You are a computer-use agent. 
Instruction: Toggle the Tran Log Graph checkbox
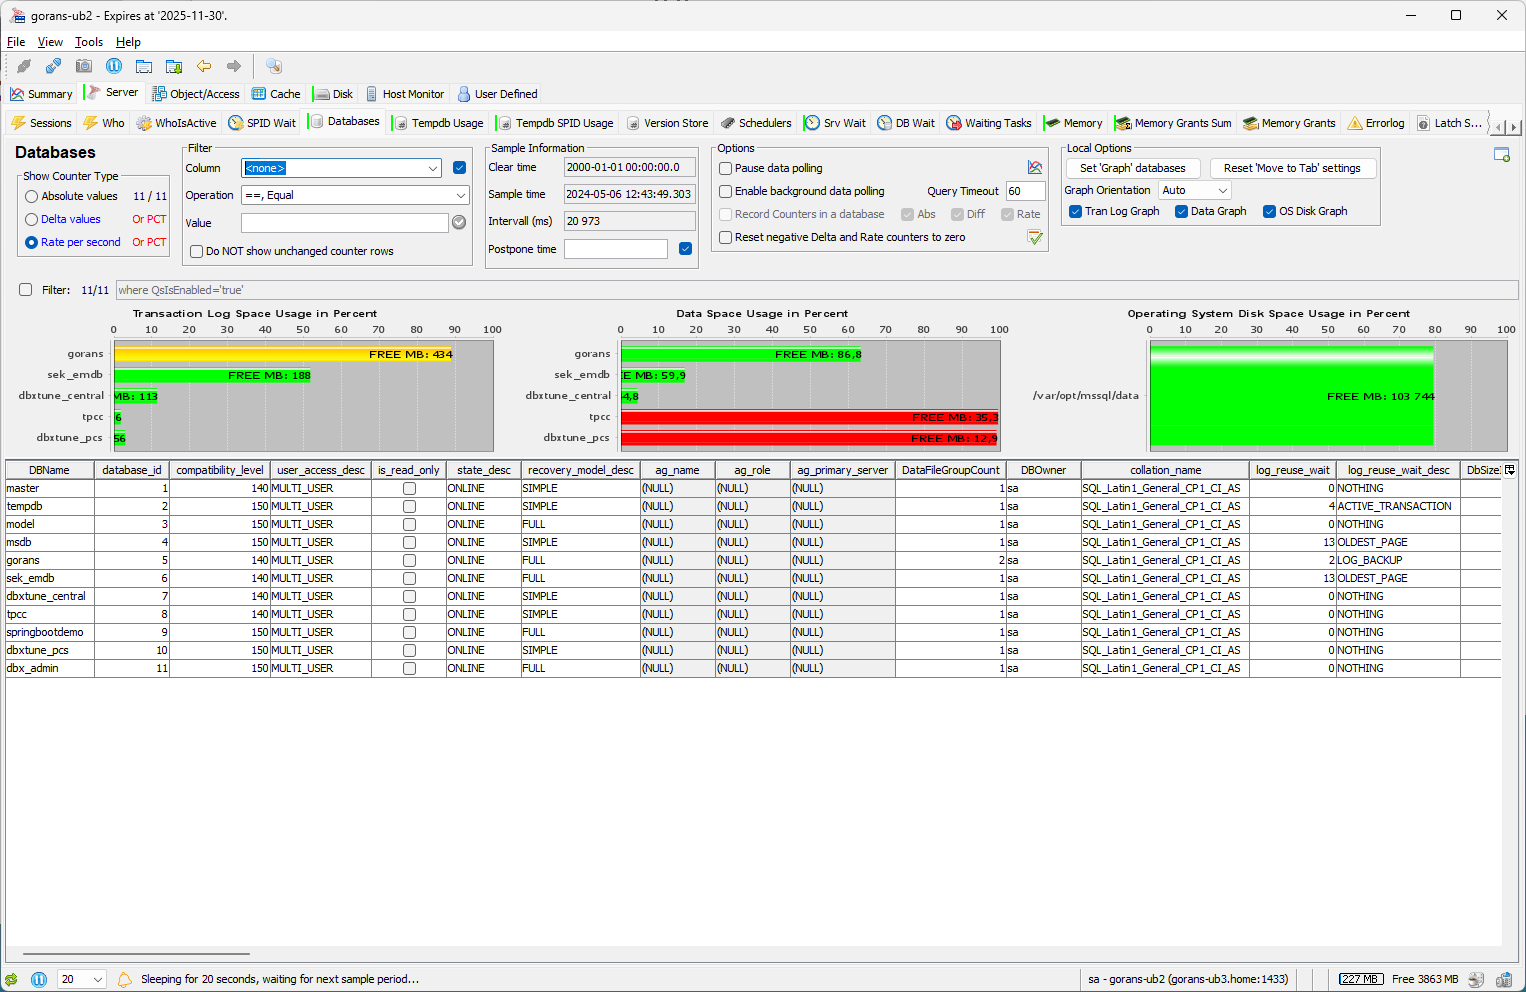(x=1076, y=212)
